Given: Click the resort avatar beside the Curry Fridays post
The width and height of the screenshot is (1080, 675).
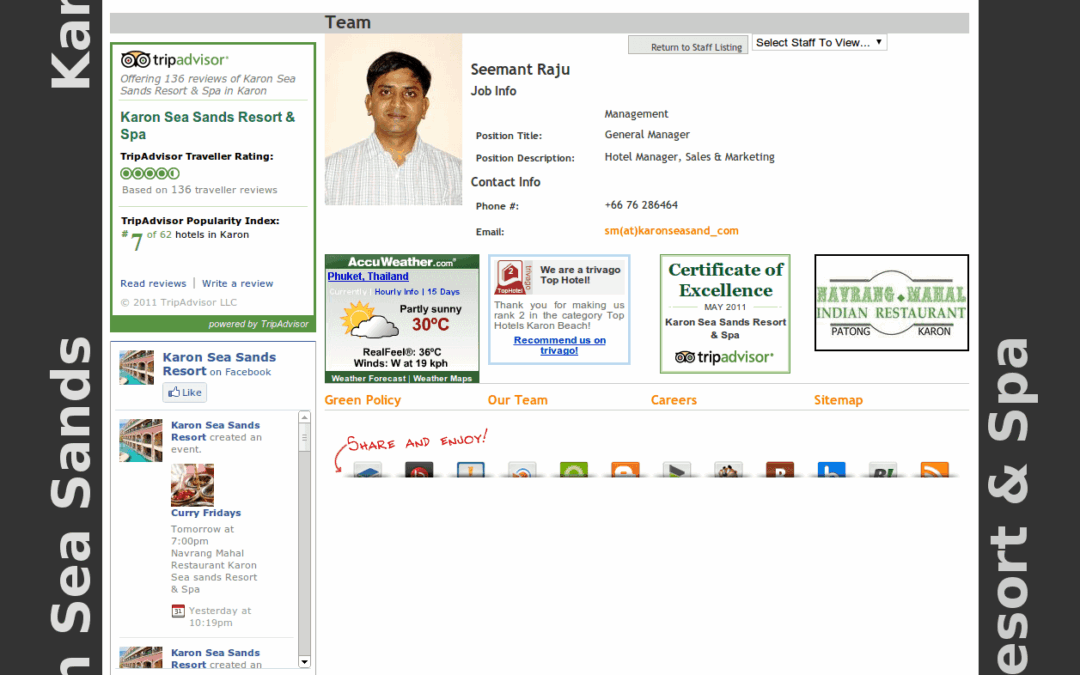Looking at the screenshot, I should pyautogui.click(x=141, y=440).
